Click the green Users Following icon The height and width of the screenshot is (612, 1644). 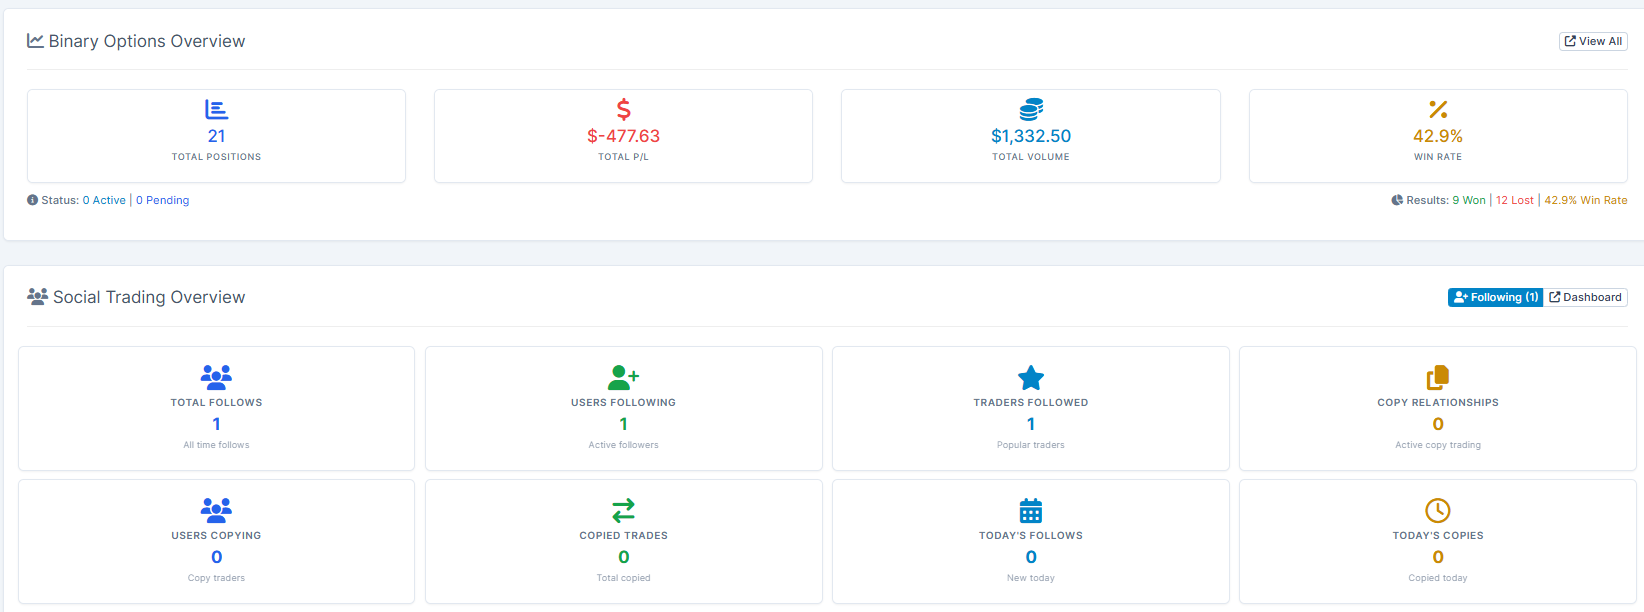[x=623, y=377]
